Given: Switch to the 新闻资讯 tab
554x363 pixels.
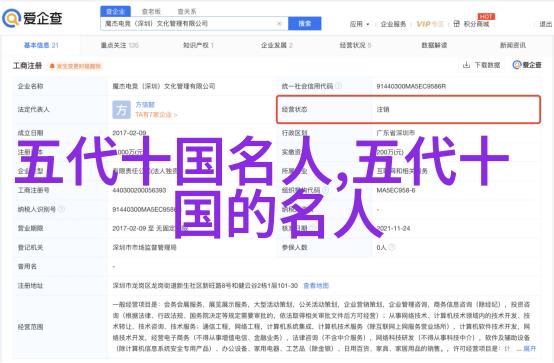Looking at the screenshot, I should (513, 45).
